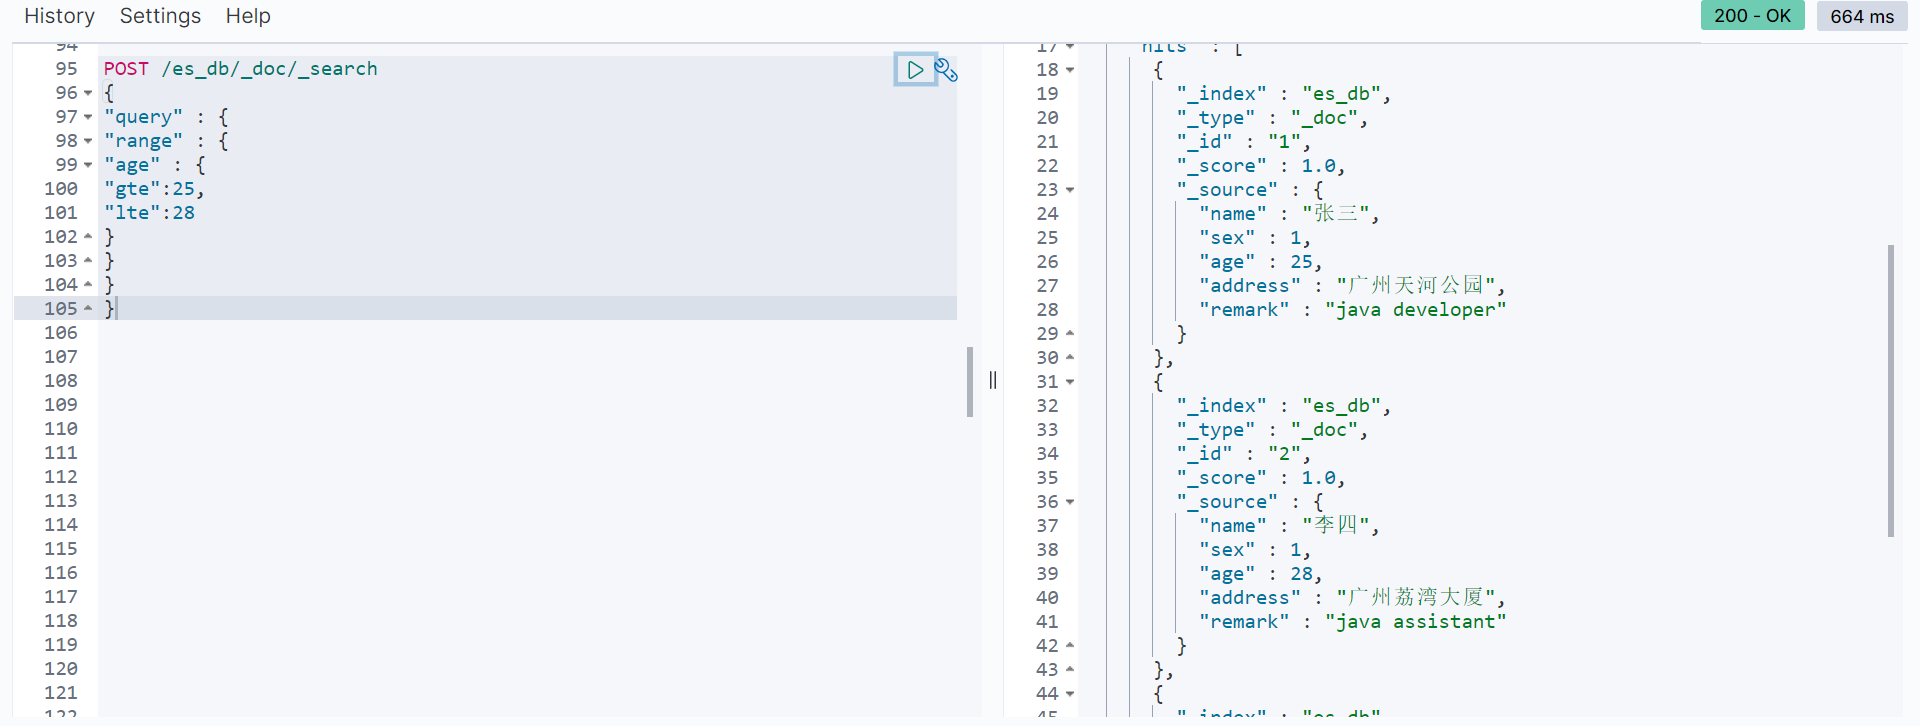Screen dimensions: 1920x726
Task: Click the "age" : 25 output line
Action: (x=1260, y=262)
